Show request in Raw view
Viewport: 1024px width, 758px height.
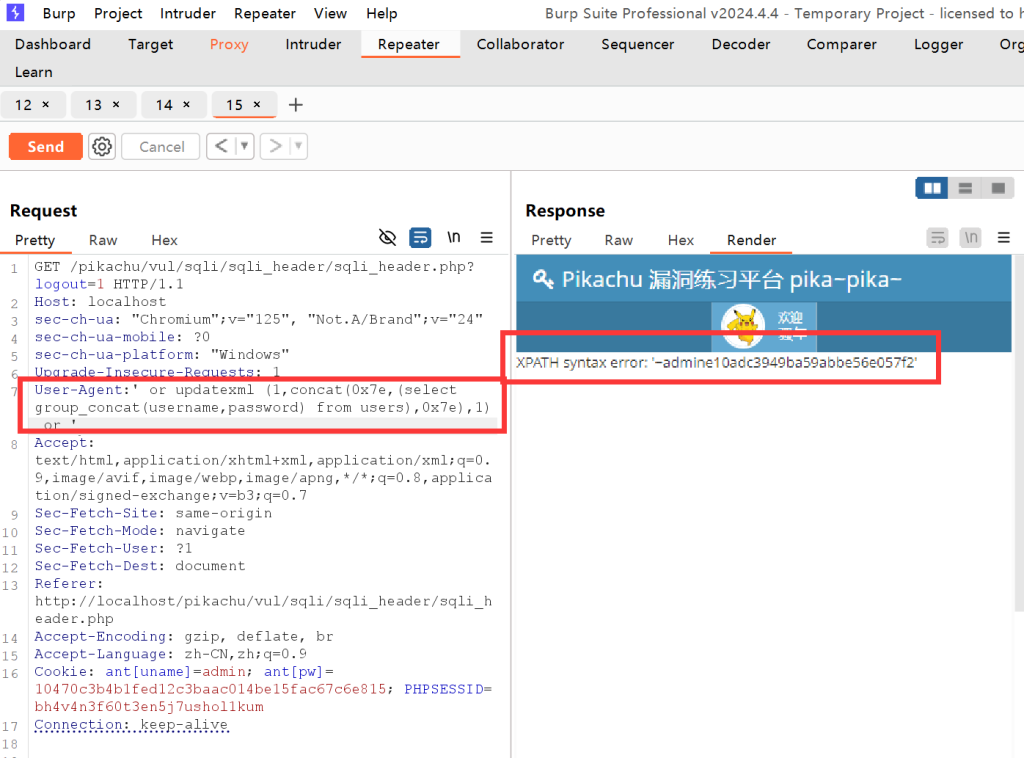[103, 240]
